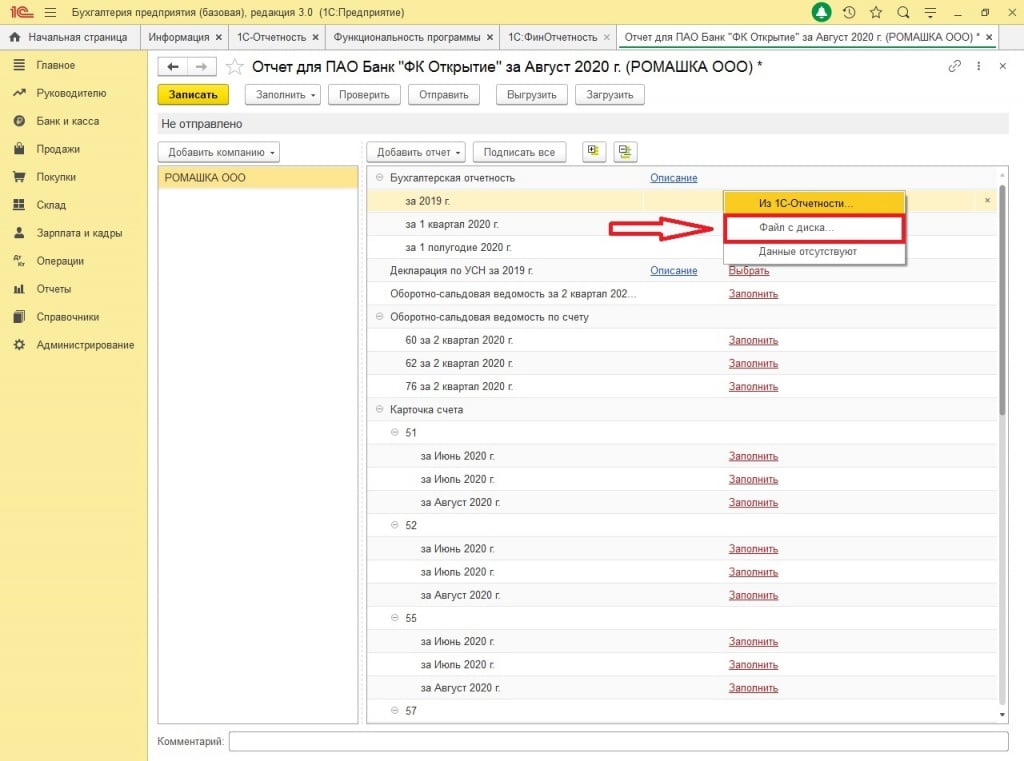Open the main hamburger menu
The width and height of the screenshot is (1024, 761).
point(50,12)
